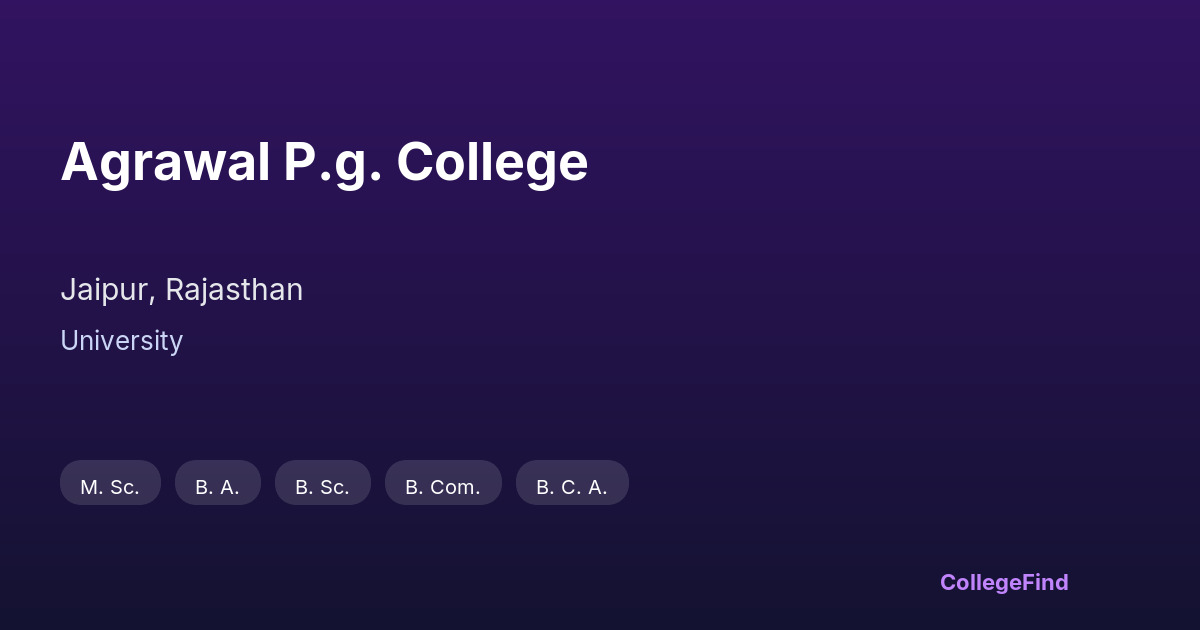Pick the B. C. A. course chip
This screenshot has height=630, width=1200.
(571, 484)
